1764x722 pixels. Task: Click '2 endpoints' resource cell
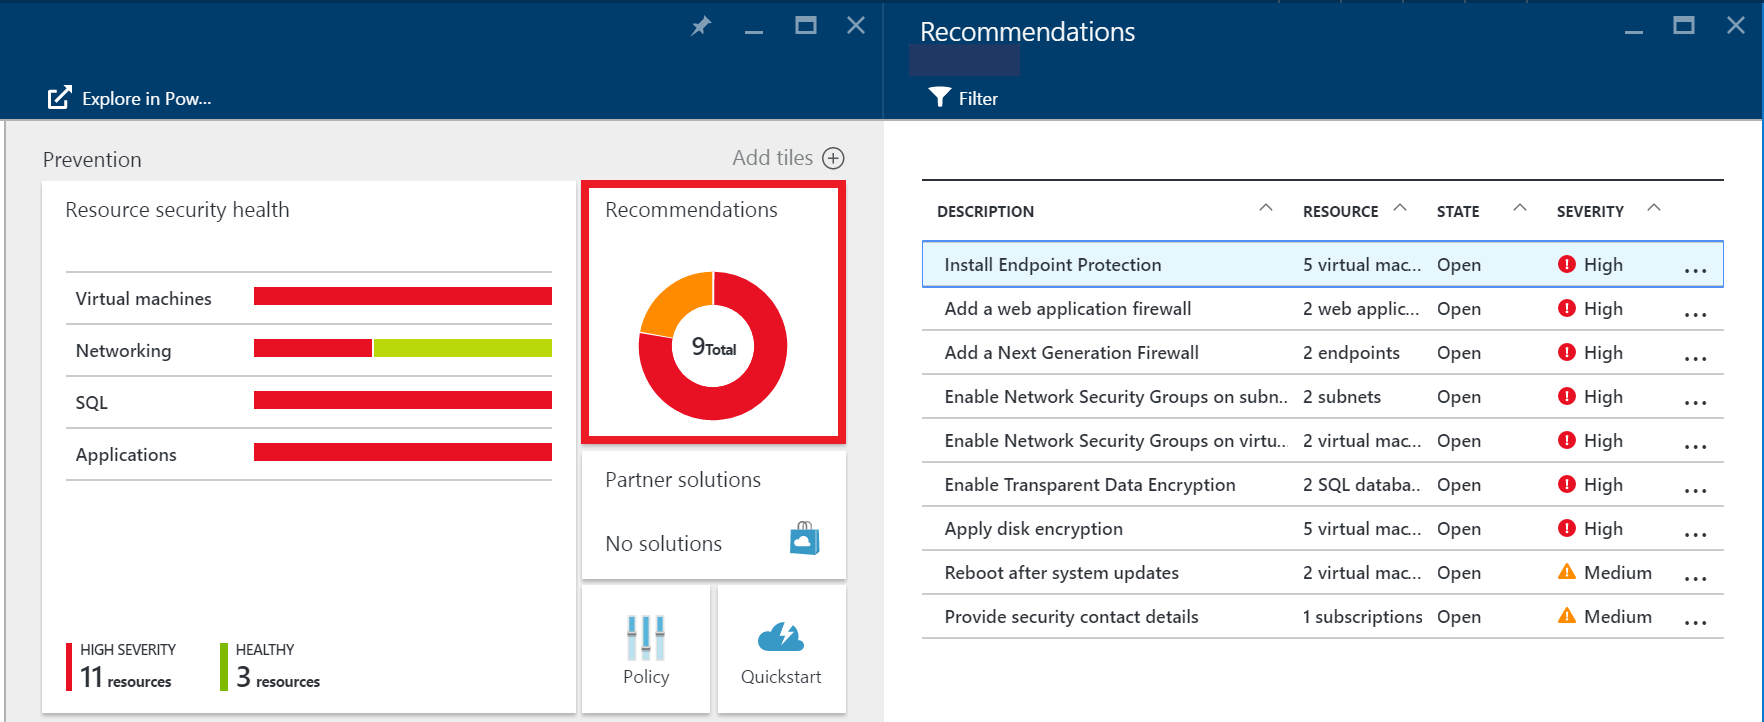1351,353
